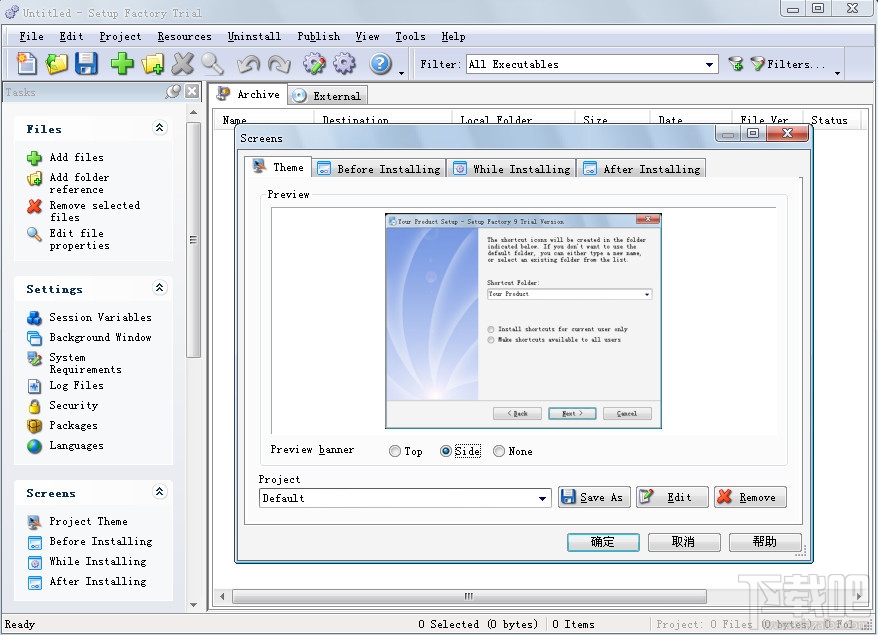Click the blue Help question mark icon
This screenshot has width=878, height=635.
(x=380, y=63)
